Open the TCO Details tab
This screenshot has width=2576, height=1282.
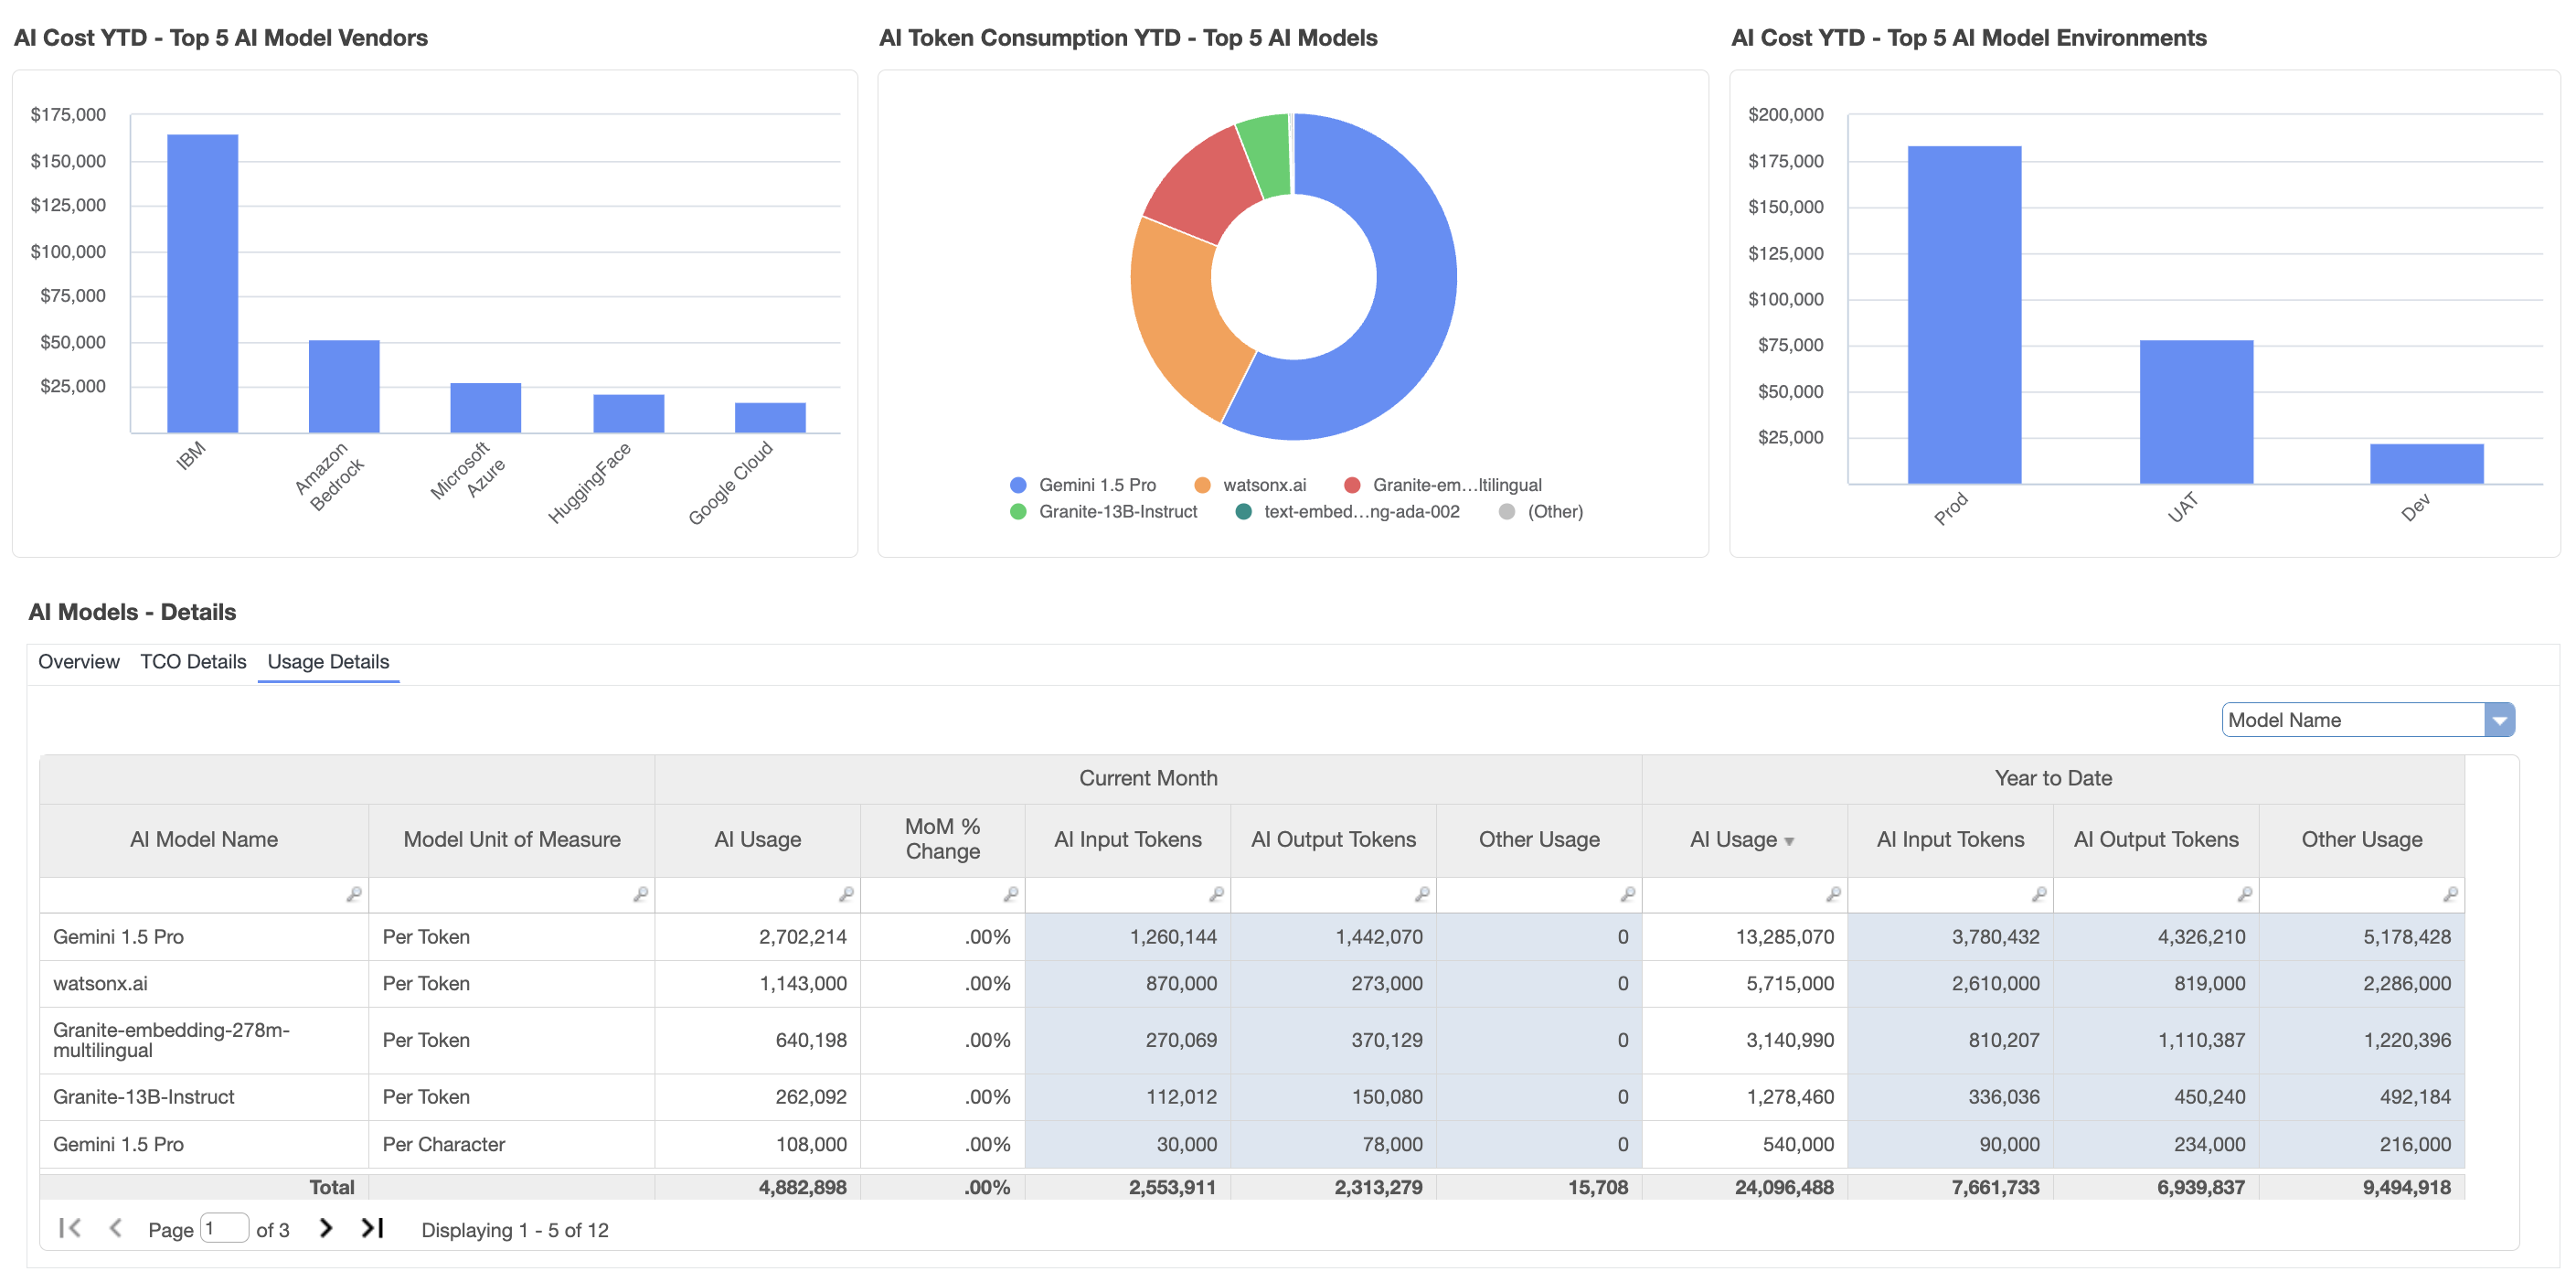tap(192, 661)
